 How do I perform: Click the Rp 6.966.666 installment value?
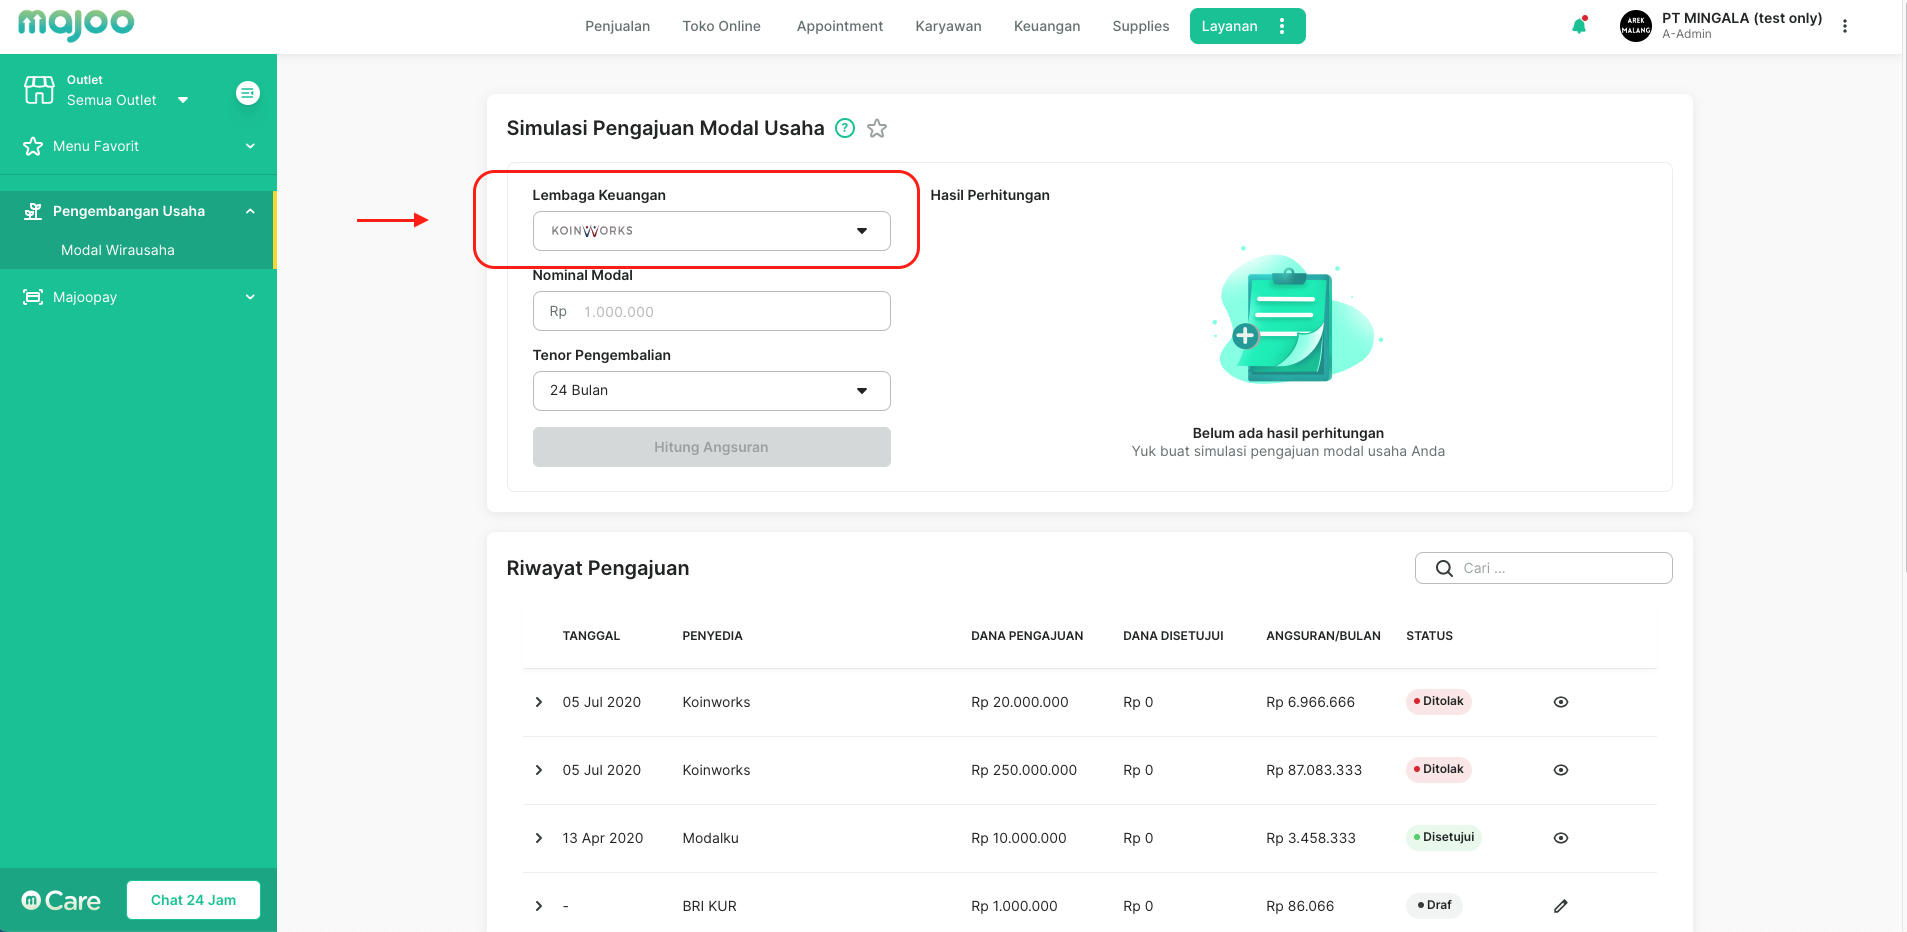pos(1310,702)
